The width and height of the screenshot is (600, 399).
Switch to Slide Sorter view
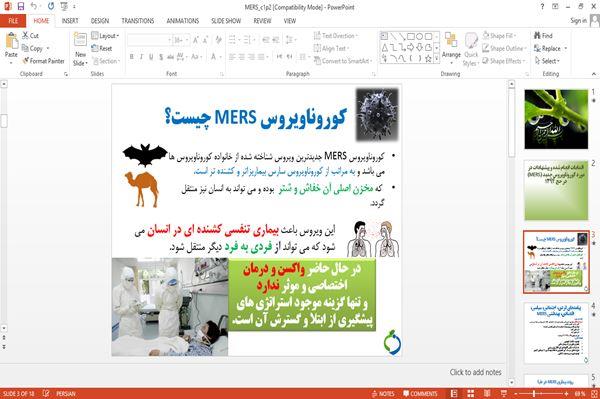[x=471, y=394]
